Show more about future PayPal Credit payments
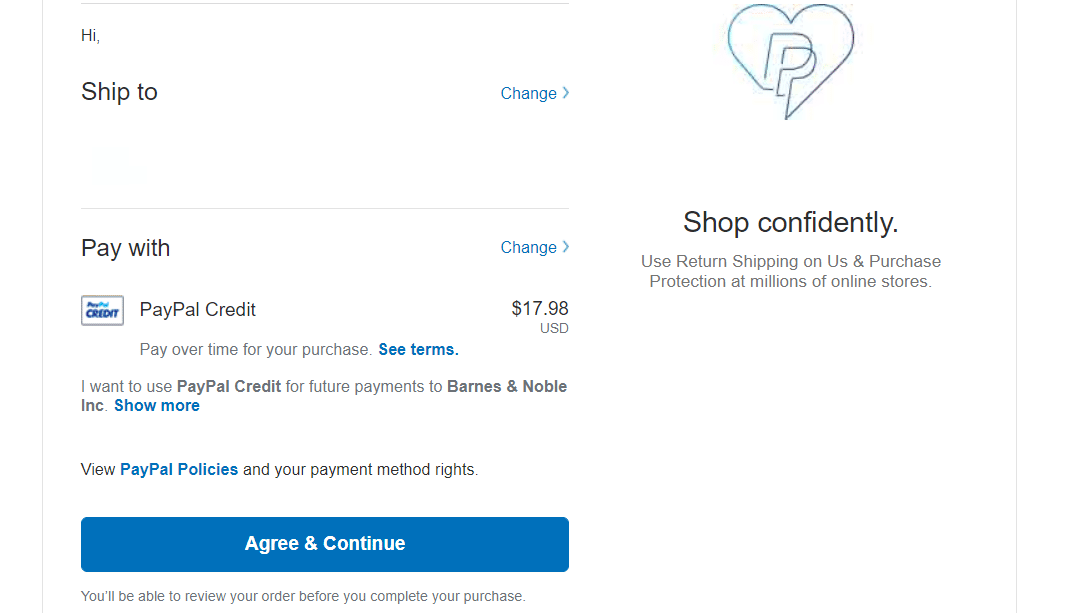Screen dimensions: 1068x613 click(156, 405)
